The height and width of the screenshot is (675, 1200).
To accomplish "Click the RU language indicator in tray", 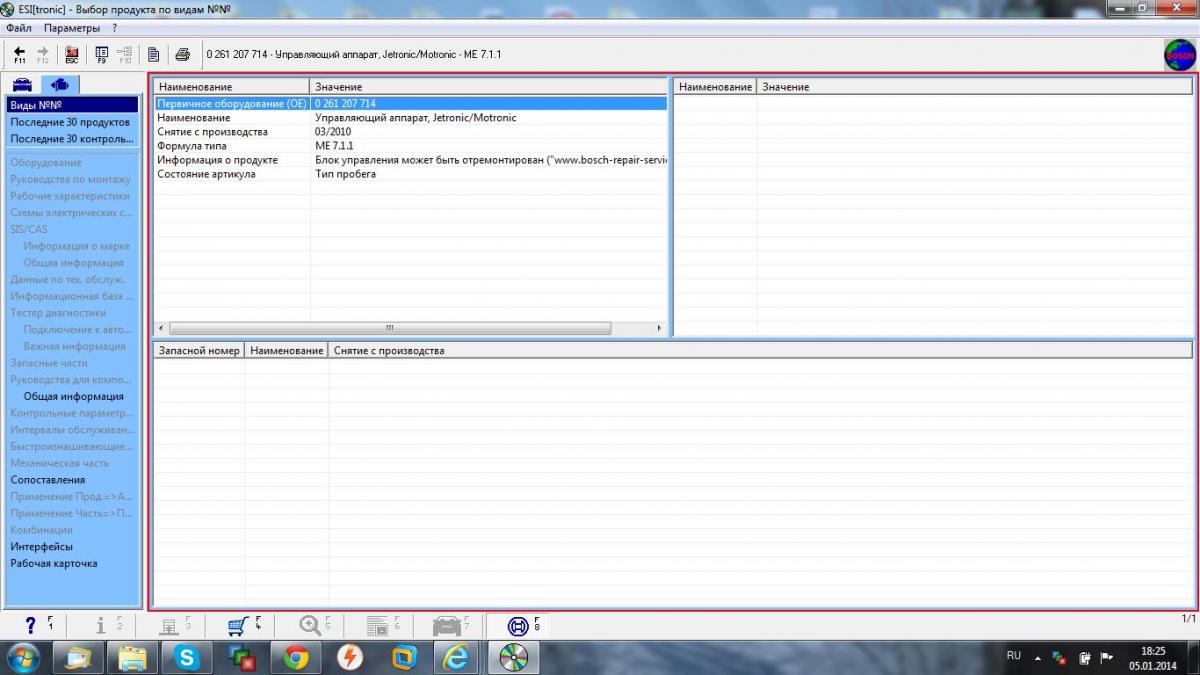I will pyautogui.click(x=1014, y=656).
